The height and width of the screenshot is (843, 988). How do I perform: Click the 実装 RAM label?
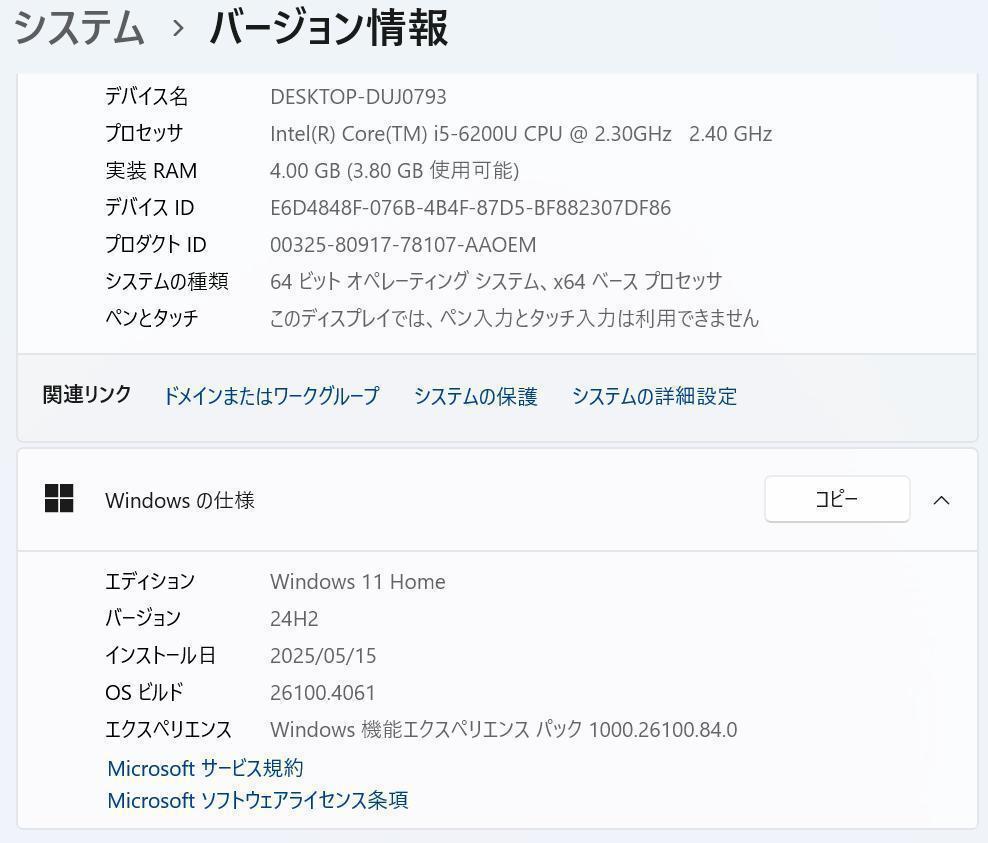tap(151, 170)
